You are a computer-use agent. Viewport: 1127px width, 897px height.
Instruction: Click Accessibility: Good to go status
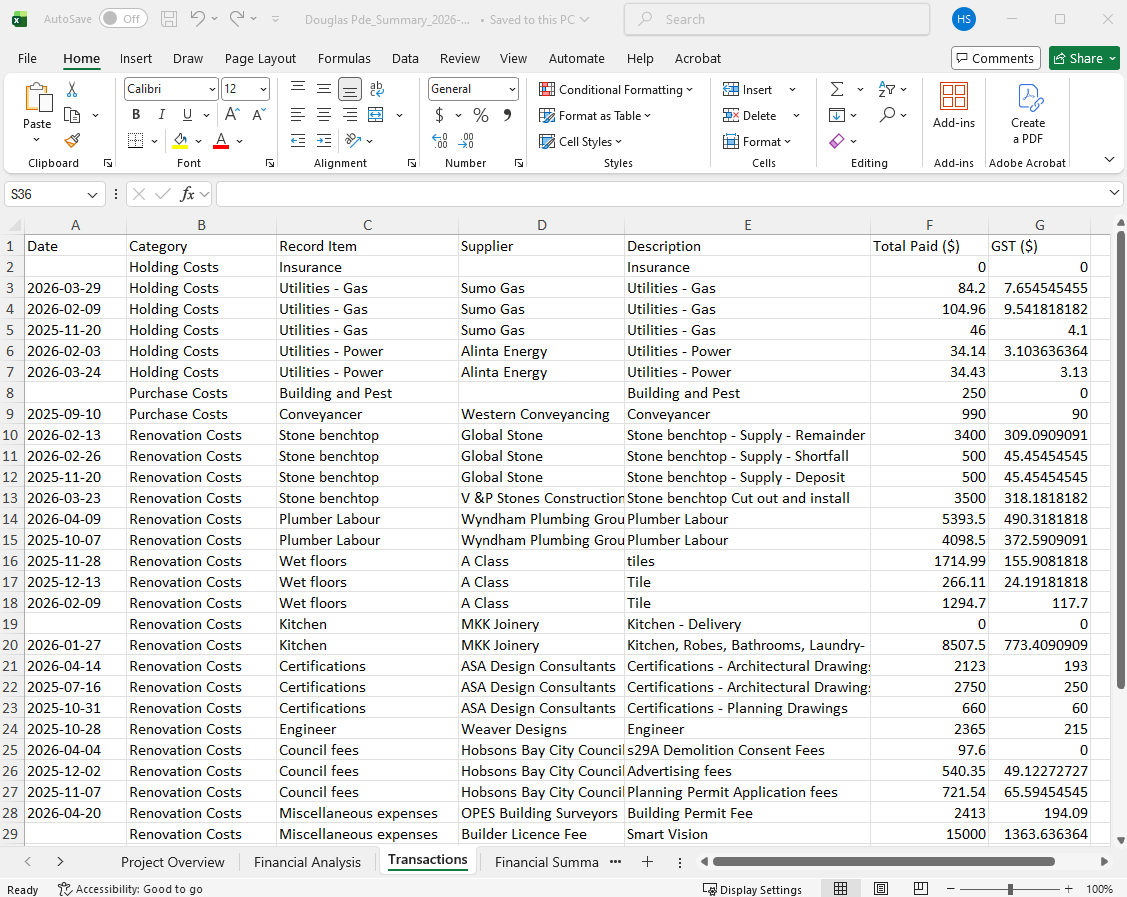click(130, 889)
